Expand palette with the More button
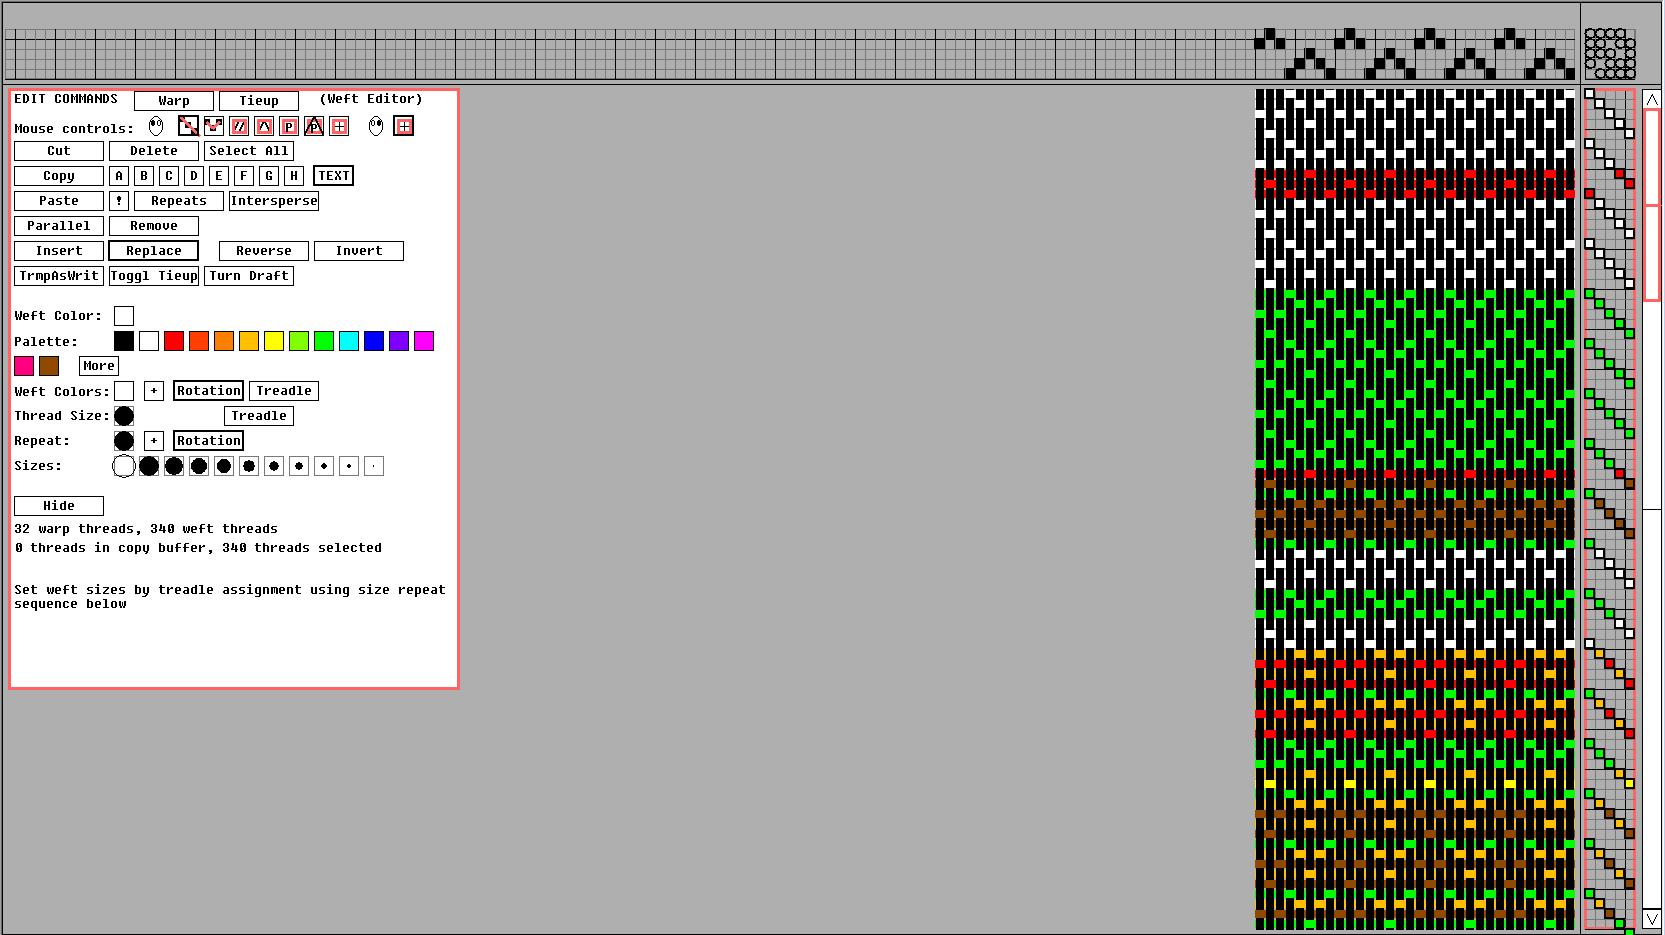Image resolution: width=1665 pixels, height=935 pixels. point(99,366)
